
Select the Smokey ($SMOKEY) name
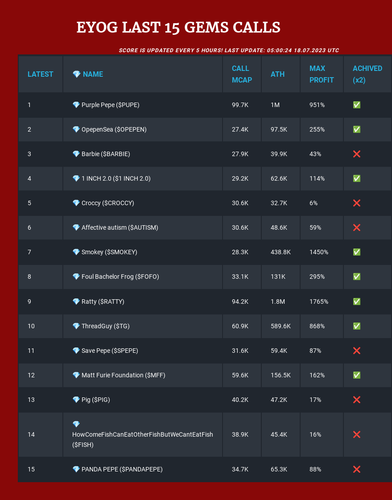[109, 252]
